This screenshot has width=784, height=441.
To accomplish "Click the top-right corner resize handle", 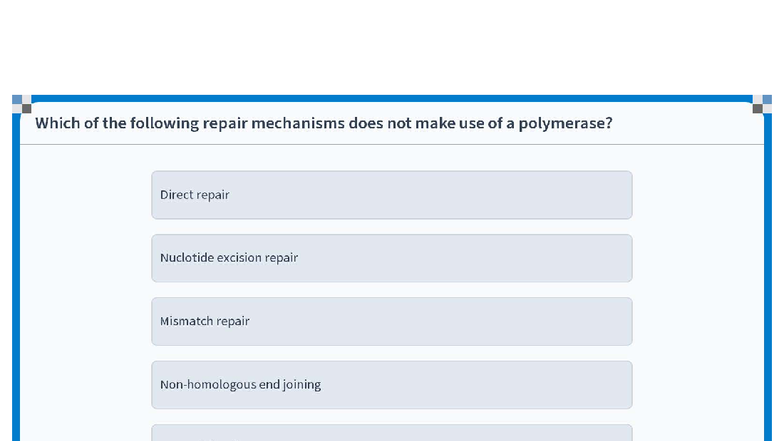I will 762,104.
